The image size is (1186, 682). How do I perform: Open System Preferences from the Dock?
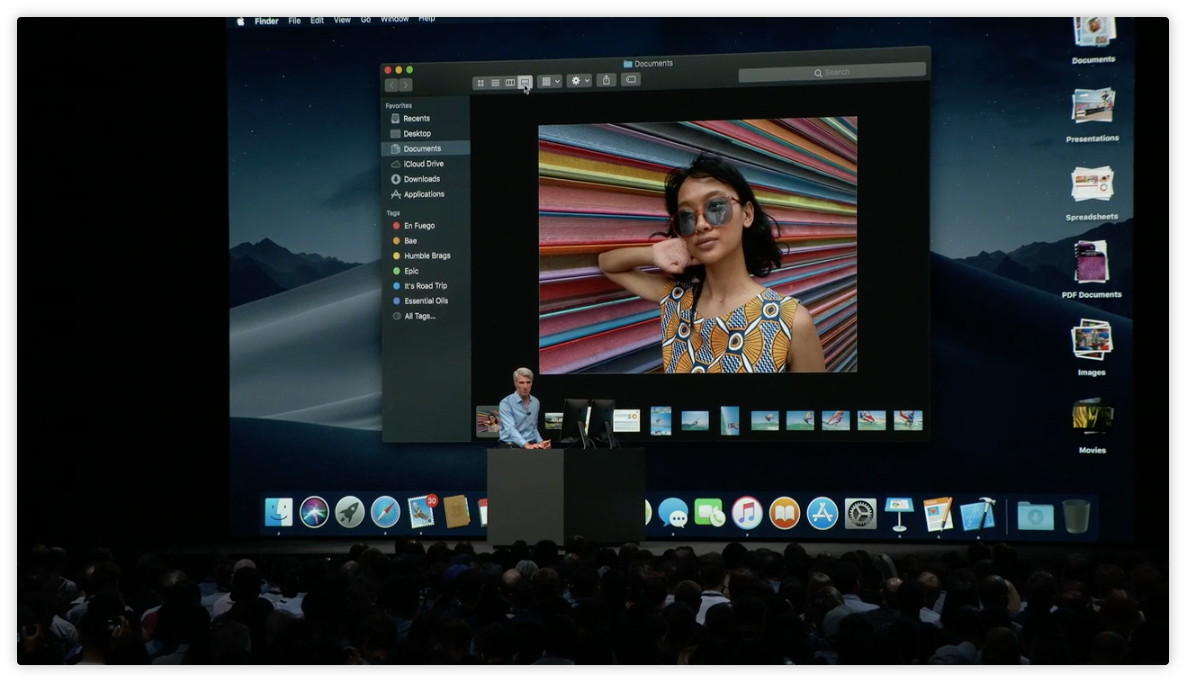[860, 514]
